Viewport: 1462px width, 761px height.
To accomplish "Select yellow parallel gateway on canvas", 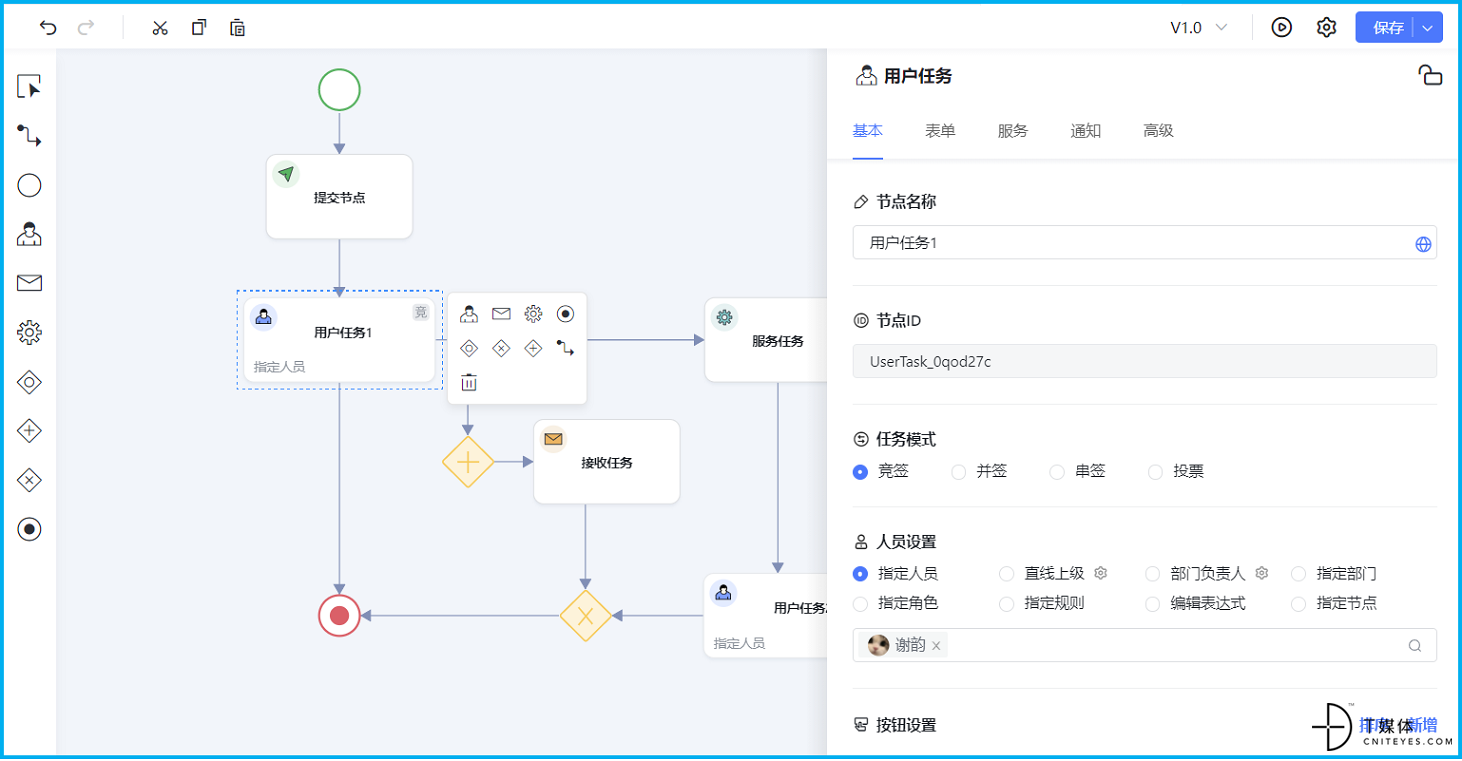I will coord(468,462).
